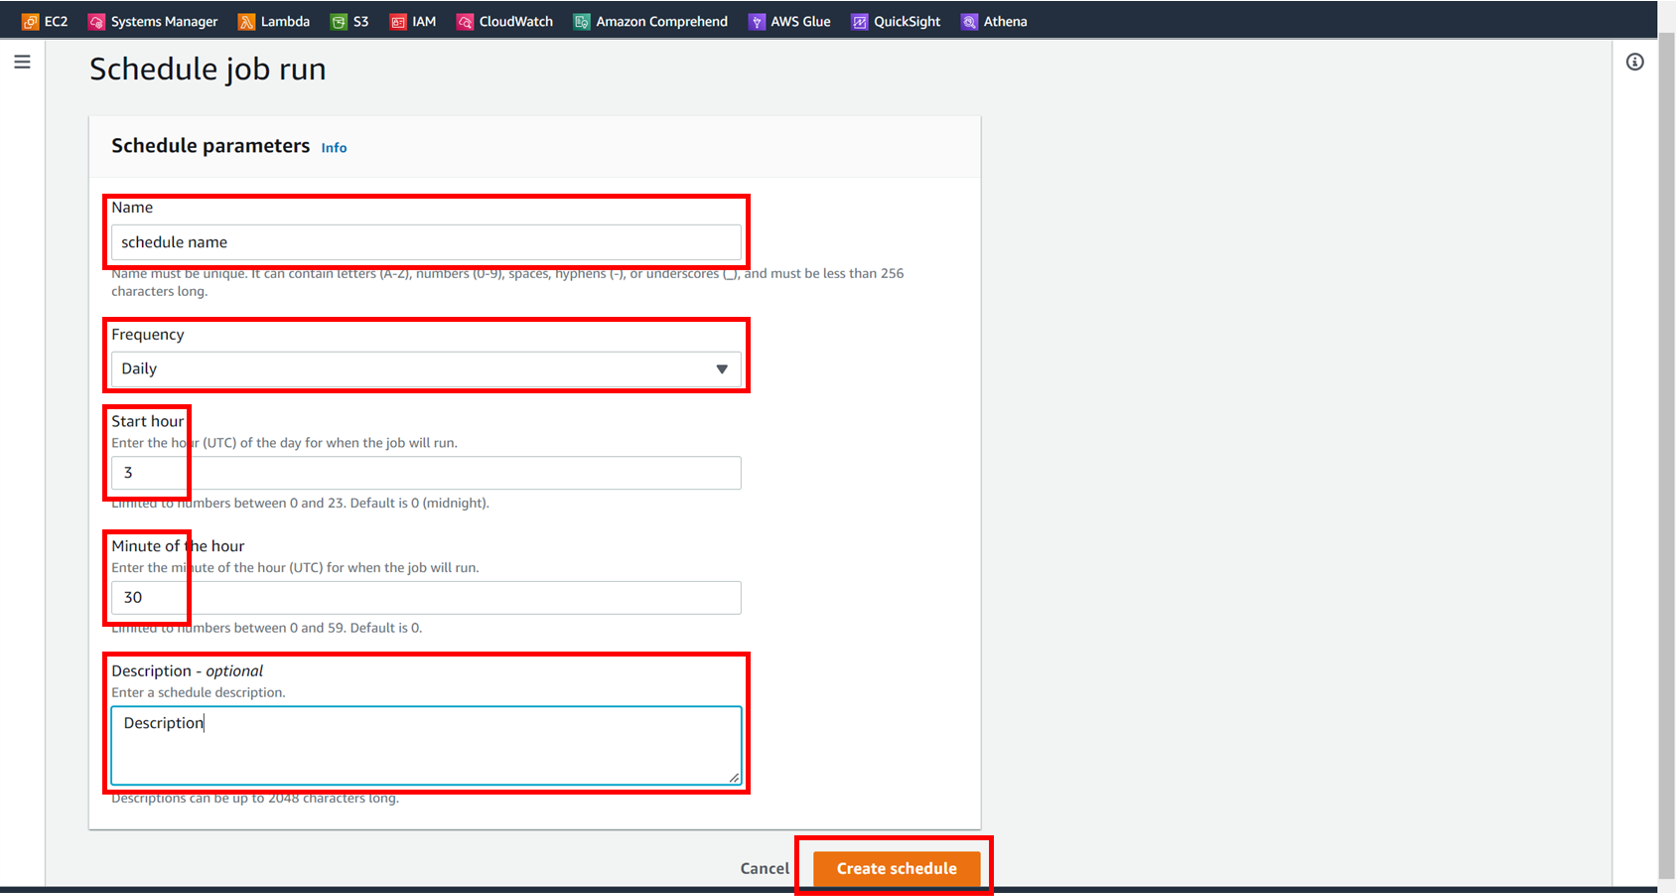Click the Schedule parameters section title
The height and width of the screenshot is (896, 1676).
(211, 146)
